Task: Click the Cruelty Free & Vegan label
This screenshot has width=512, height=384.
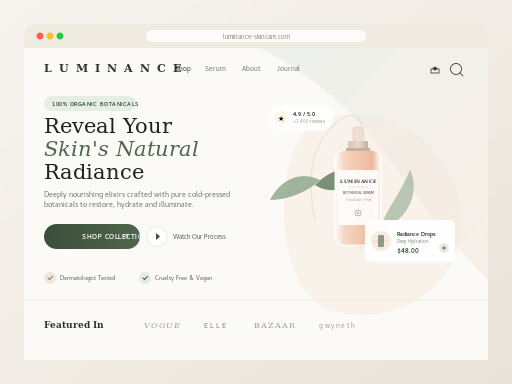Action: (183, 278)
